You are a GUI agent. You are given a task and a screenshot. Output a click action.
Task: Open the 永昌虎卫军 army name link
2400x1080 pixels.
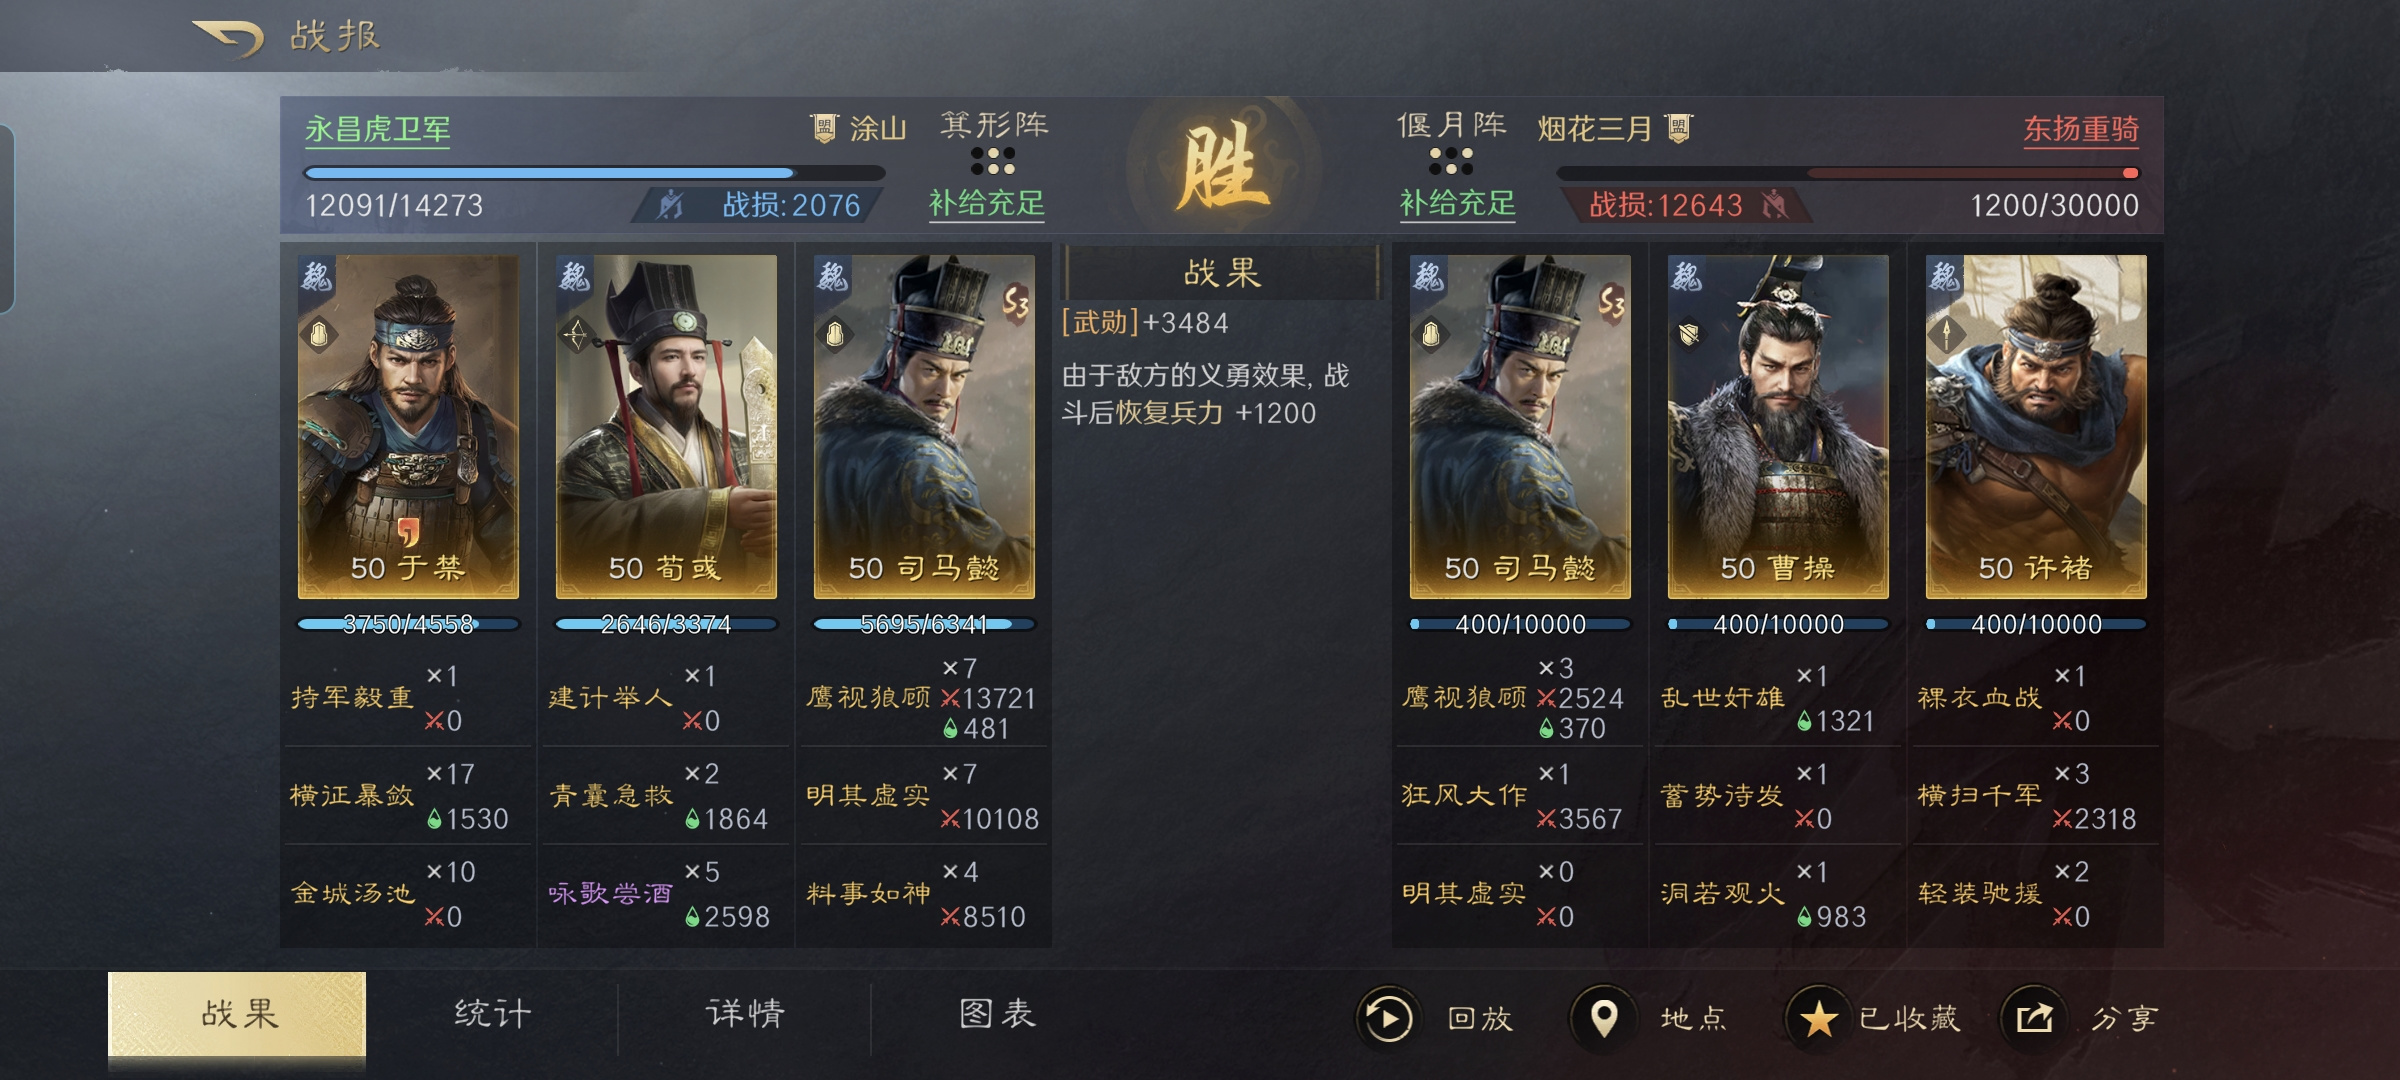click(378, 130)
